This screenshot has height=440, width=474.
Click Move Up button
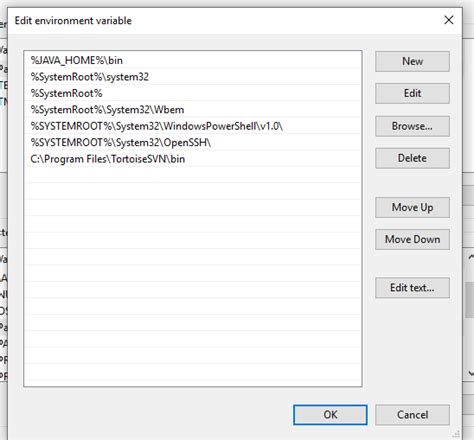(412, 207)
